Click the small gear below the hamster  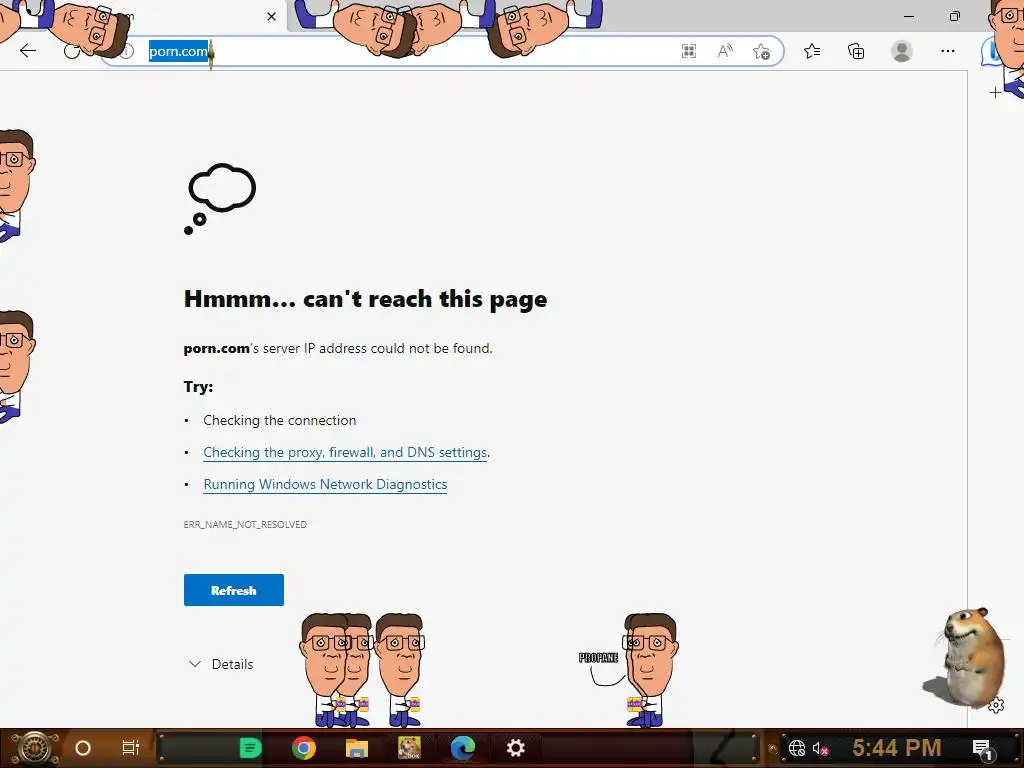click(x=996, y=705)
